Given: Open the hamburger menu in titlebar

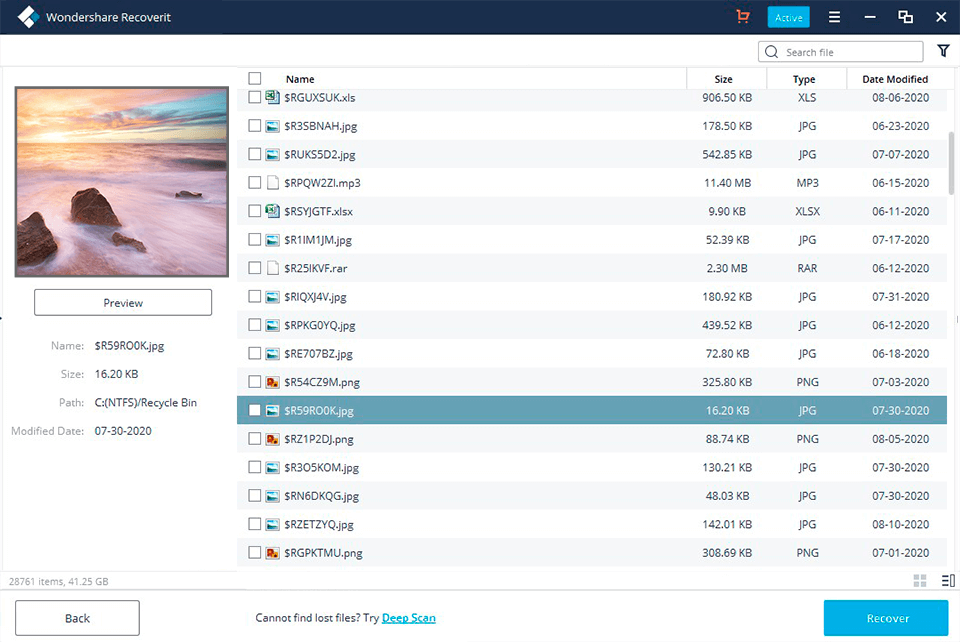Looking at the screenshot, I should pos(833,17).
